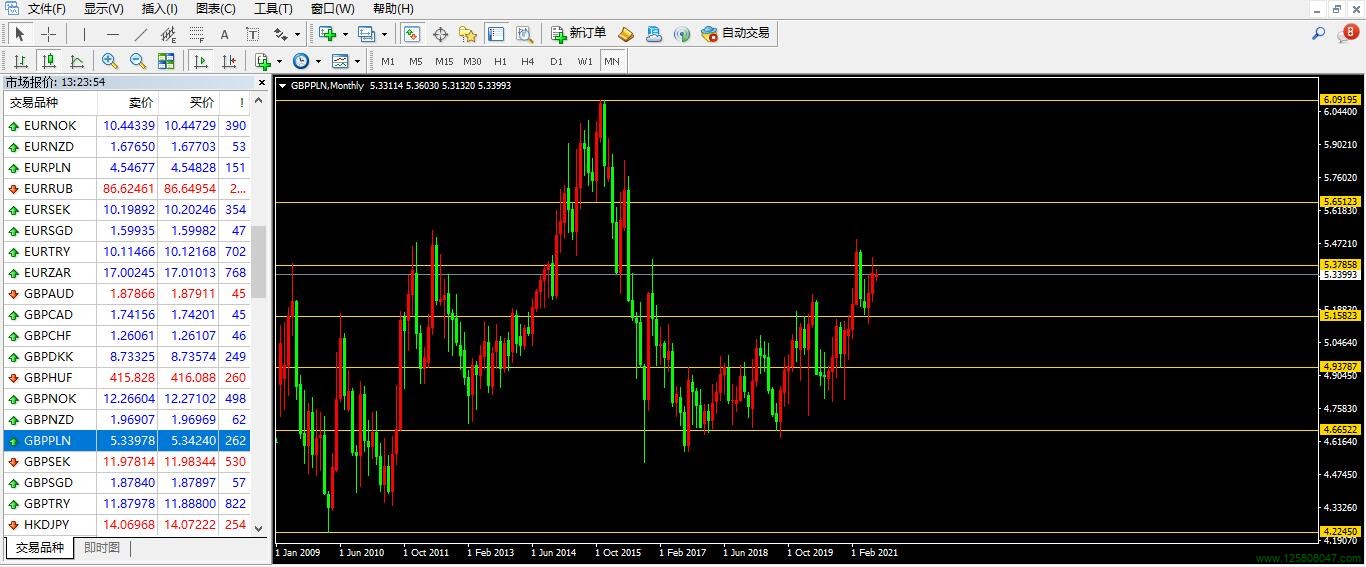Click the Market Watch scroll down arrow
This screenshot has height=567, width=1366.
[258, 528]
